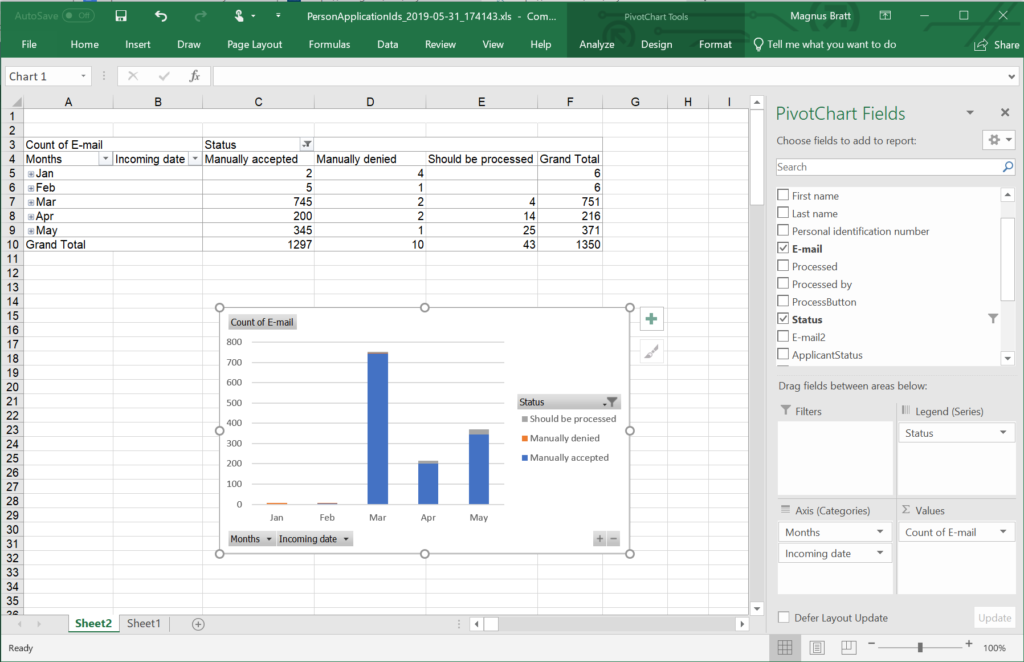Image resolution: width=1024 pixels, height=662 pixels.
Task: Switch to Page Layout view in status bar
Action: [x=817, y=647]
